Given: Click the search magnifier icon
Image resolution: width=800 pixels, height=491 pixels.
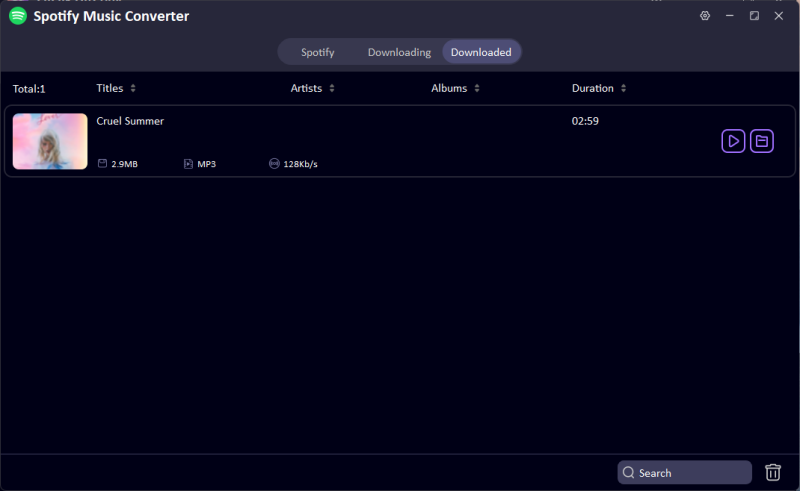Looking at the screenshot, I should 629,473.
